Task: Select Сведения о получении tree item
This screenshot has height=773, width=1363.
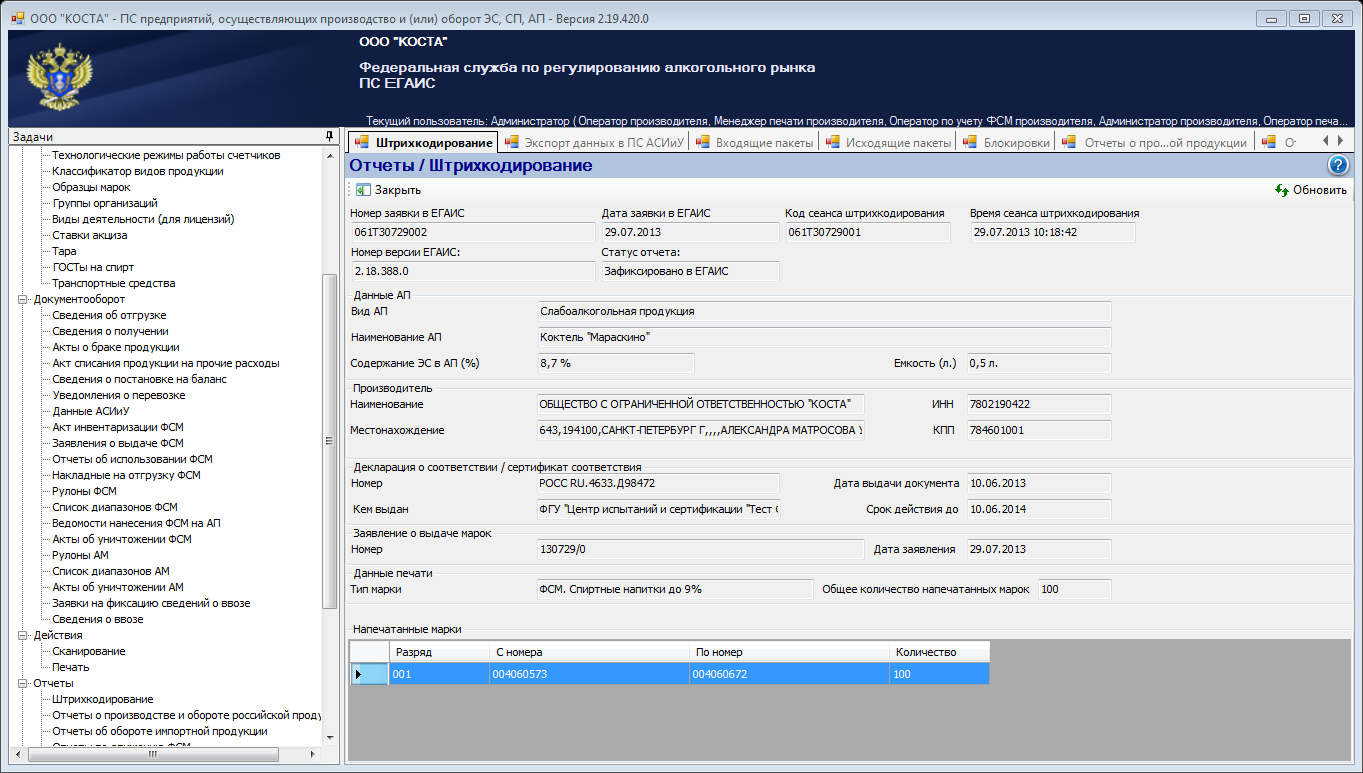Action: (x=110, y=331)
